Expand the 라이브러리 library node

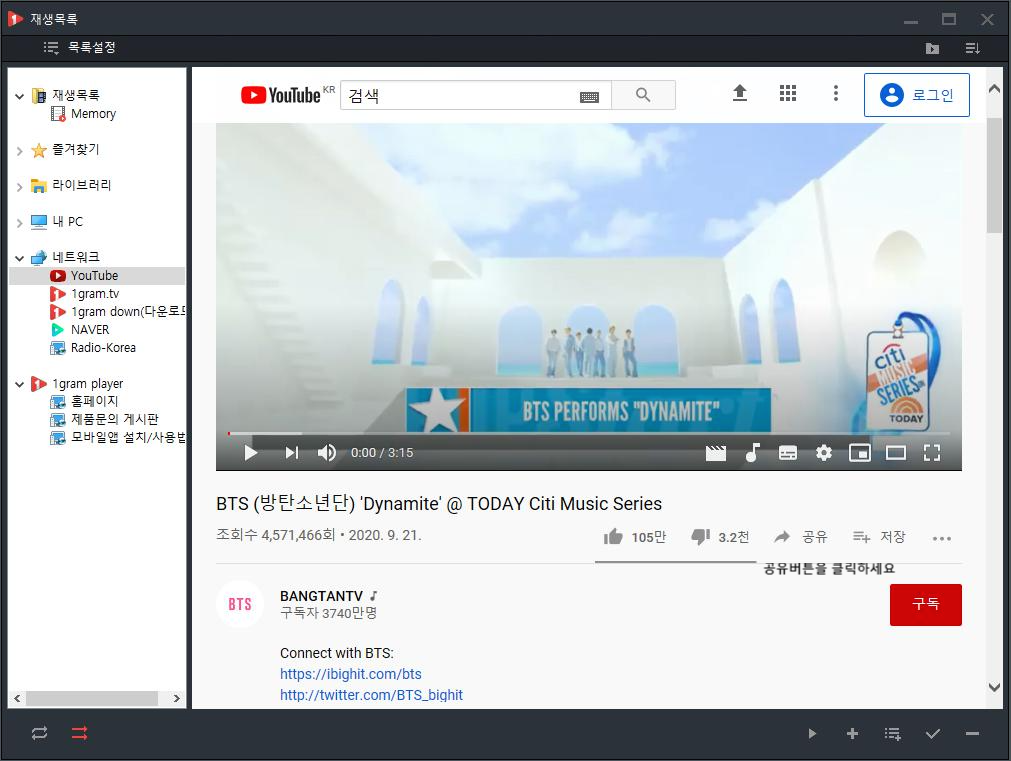pyautogui.click(x=19, y=187)
